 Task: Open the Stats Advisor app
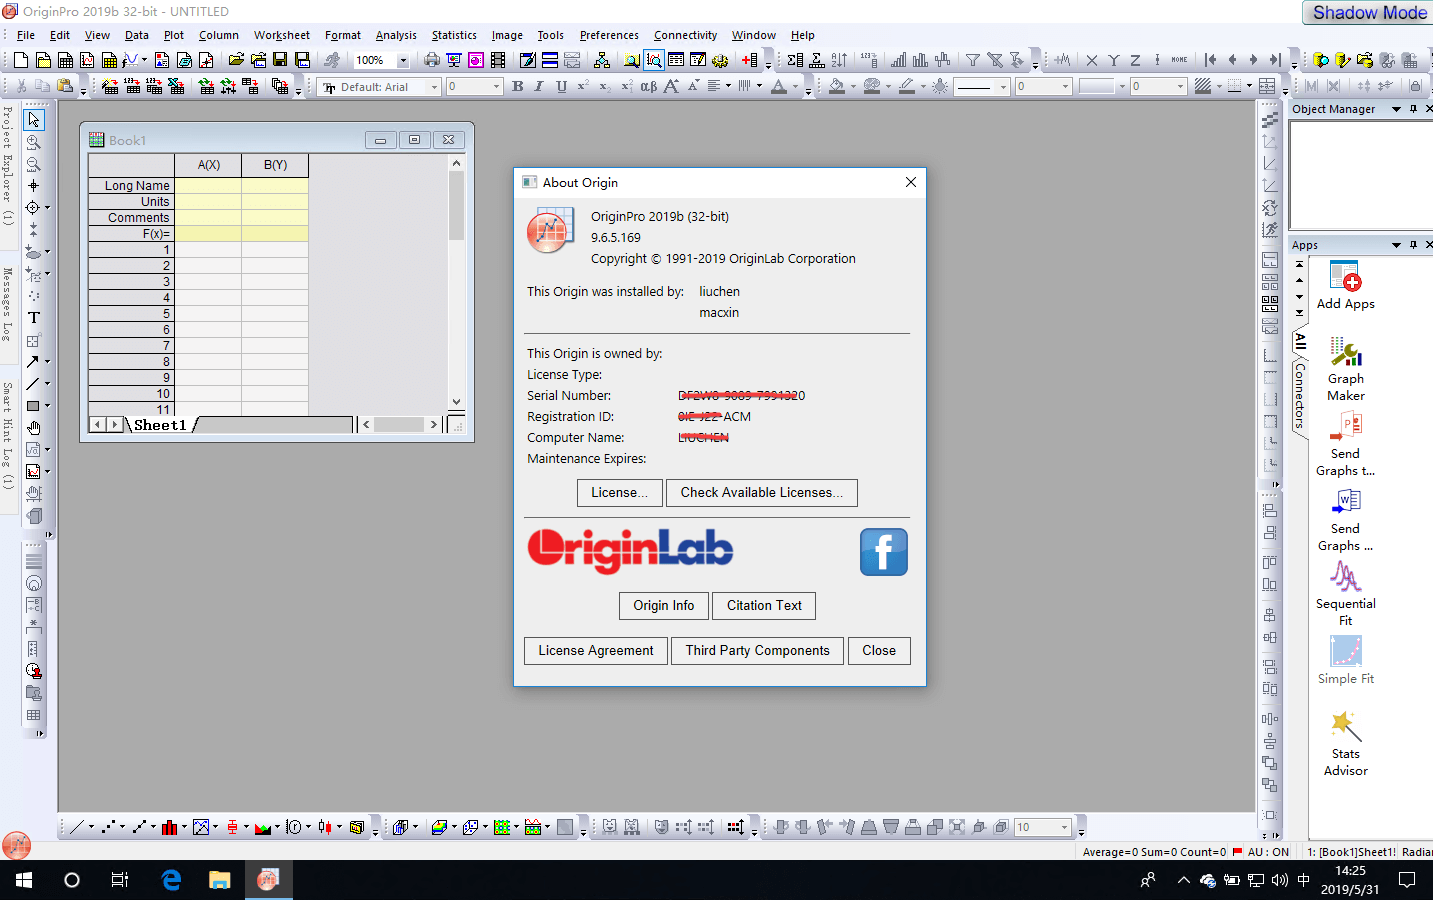1346,743
